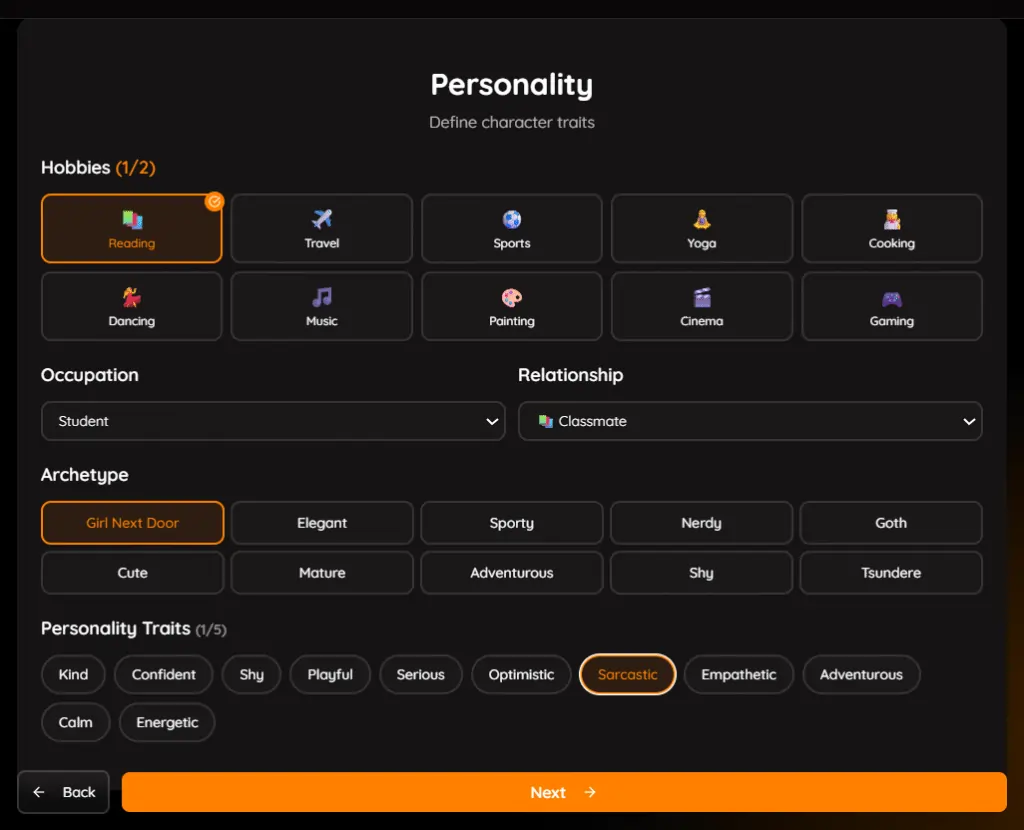Click the left arrow in Back button
Screen dimensions: 1024x830
pos(39,792)
